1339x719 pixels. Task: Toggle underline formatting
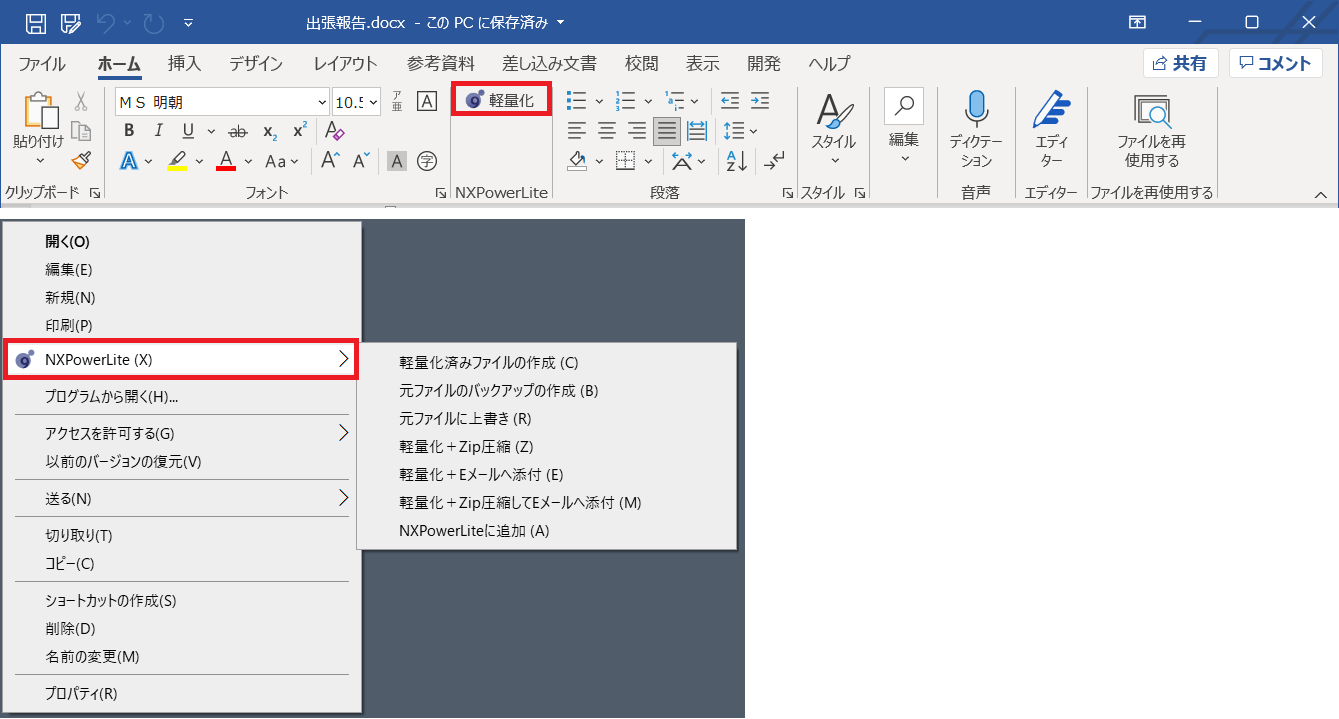tap(188, 131)
